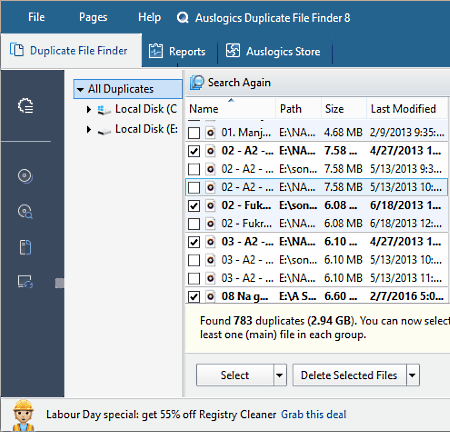Check the box for 01. Manj... file
The image size is (450, 432).
[x=194, y=133]
